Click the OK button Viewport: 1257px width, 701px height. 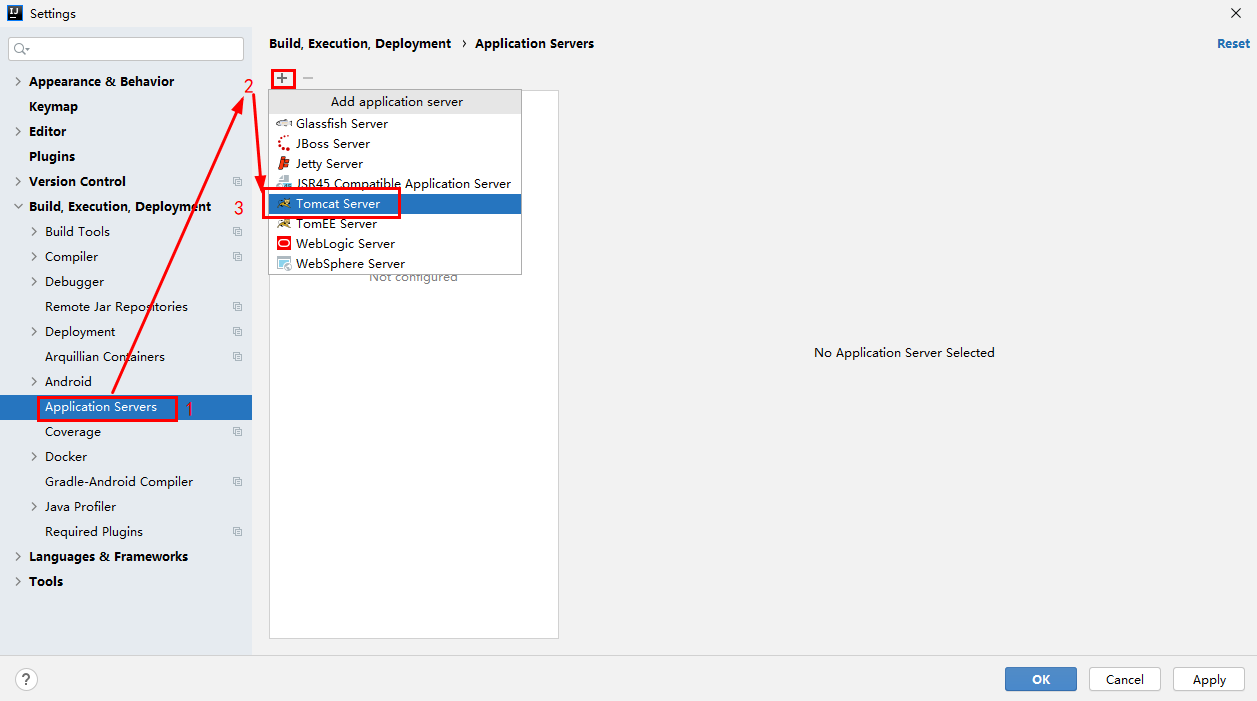pyautogui.click(x=1041, y=679)
